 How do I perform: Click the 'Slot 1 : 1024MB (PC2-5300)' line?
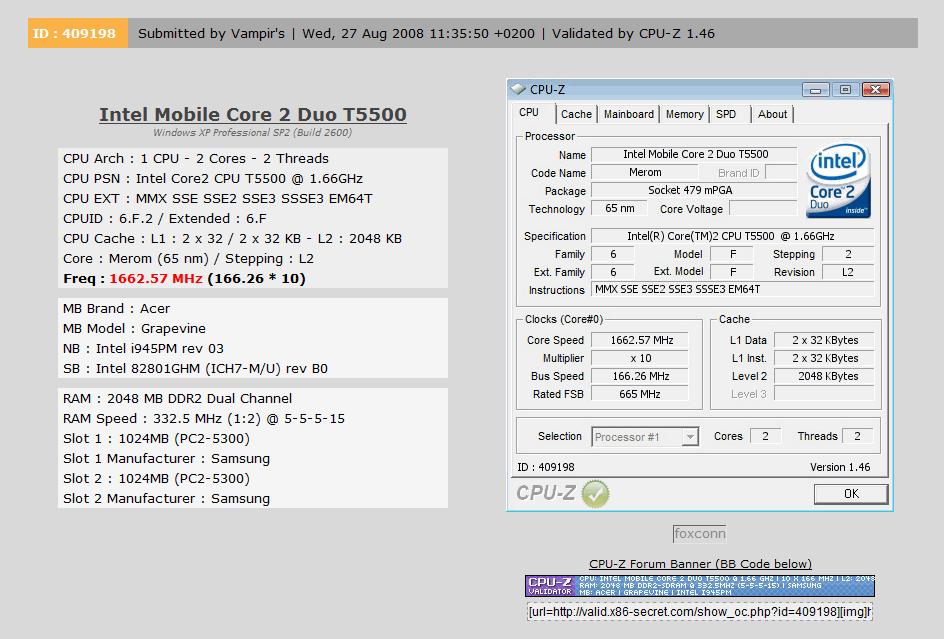[157, 438]
